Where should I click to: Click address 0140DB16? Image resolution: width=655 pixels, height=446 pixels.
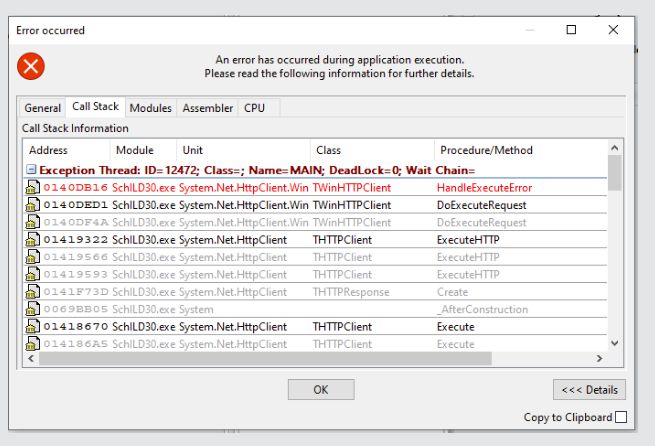pyautogui.click(x=76, y=188)
